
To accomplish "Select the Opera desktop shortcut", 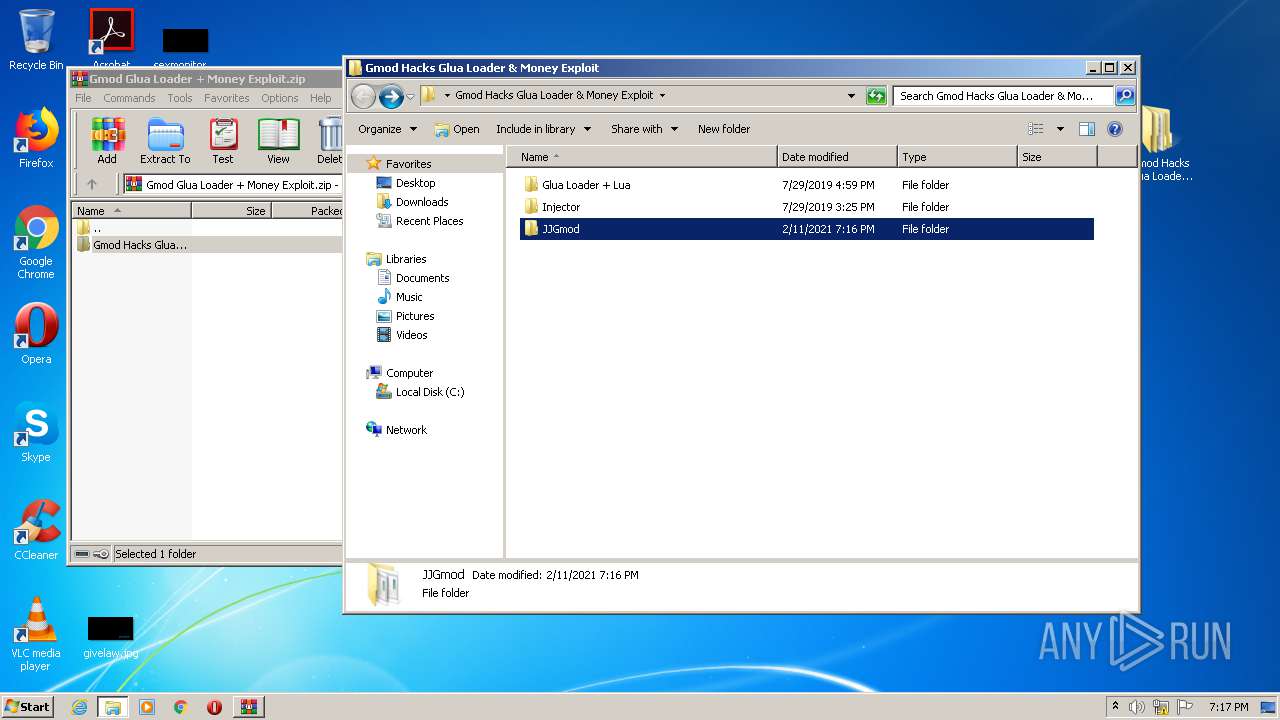I will [36, 334].
